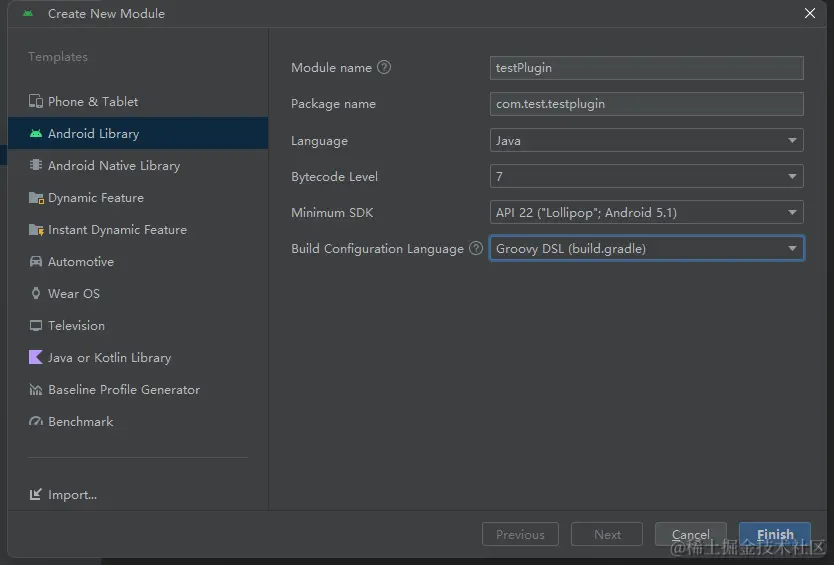Click the Module name help icon
Image resolution: width=834 pixels, height=565 pixels.
(384, 68)
